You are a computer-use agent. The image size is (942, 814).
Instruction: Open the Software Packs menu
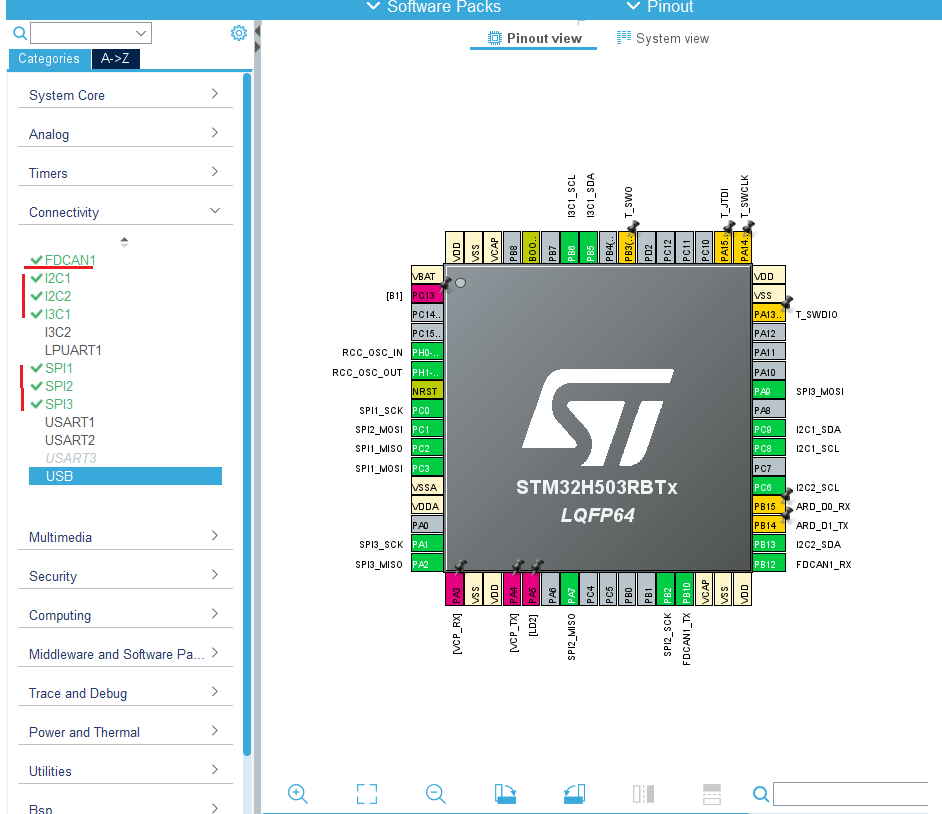(x=433, y=7)
